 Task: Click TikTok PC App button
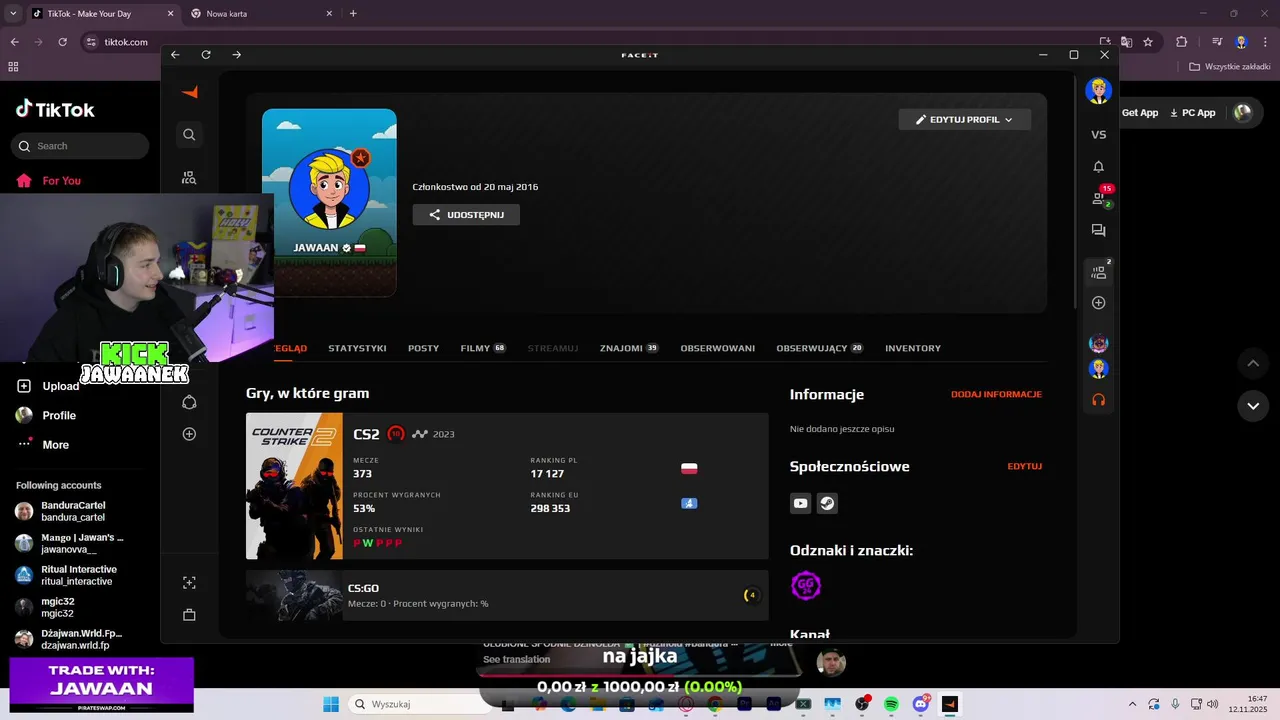pos(1192,113)
